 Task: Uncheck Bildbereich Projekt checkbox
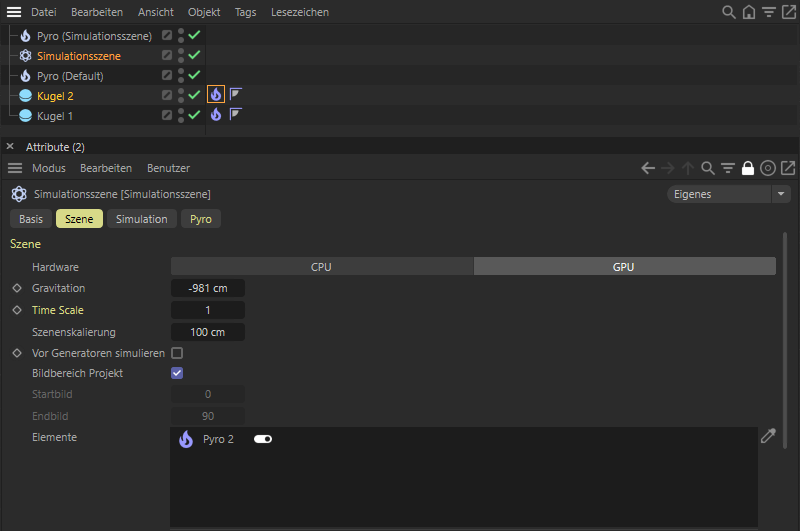pyautogui.click(x=177, y=373)
